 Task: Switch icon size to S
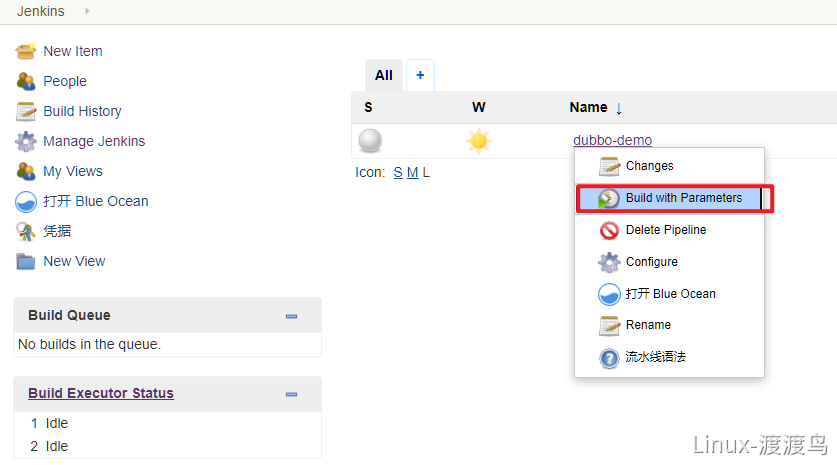pos(398,172)
